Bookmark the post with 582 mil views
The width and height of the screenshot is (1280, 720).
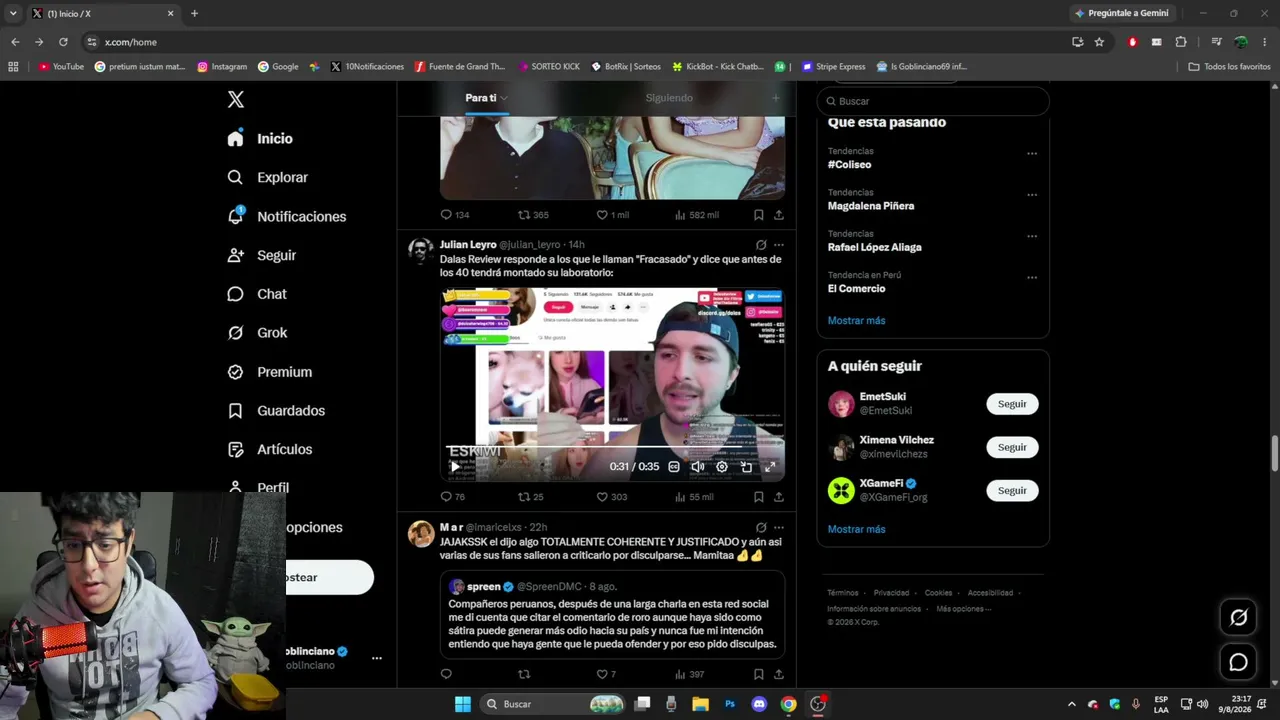(758, 215)
